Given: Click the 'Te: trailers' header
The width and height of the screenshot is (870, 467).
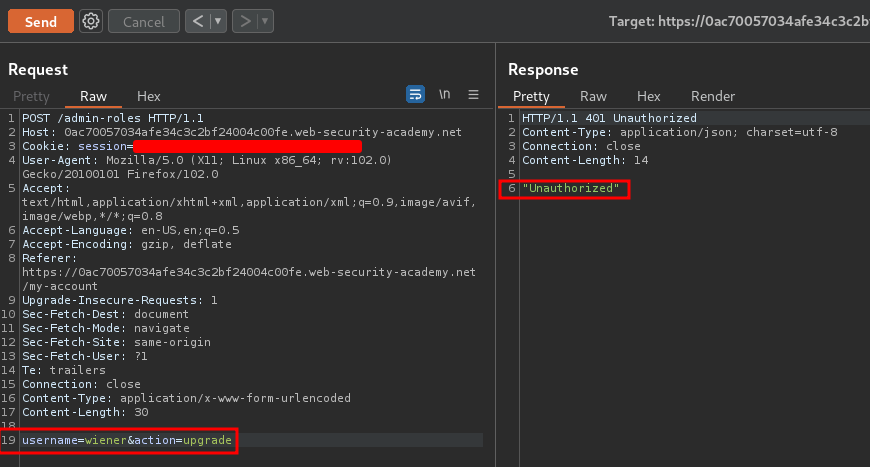Looking at the screenshot, I should tap(64, 370).
